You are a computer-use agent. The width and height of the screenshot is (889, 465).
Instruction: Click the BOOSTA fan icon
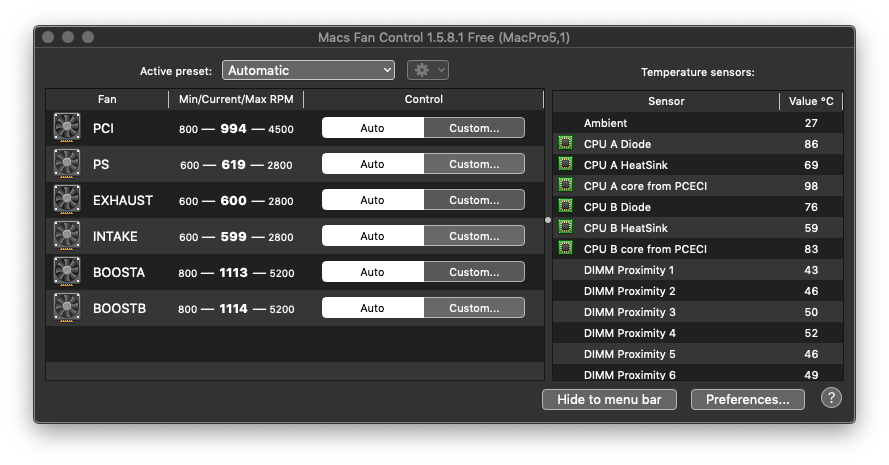[x=67, y=272]
